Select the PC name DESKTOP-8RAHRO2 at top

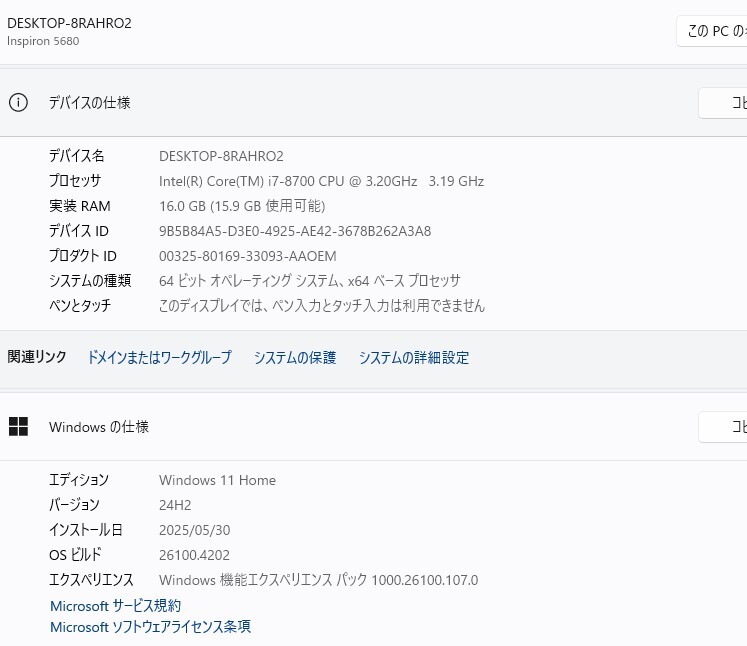[x=70, y=23]
